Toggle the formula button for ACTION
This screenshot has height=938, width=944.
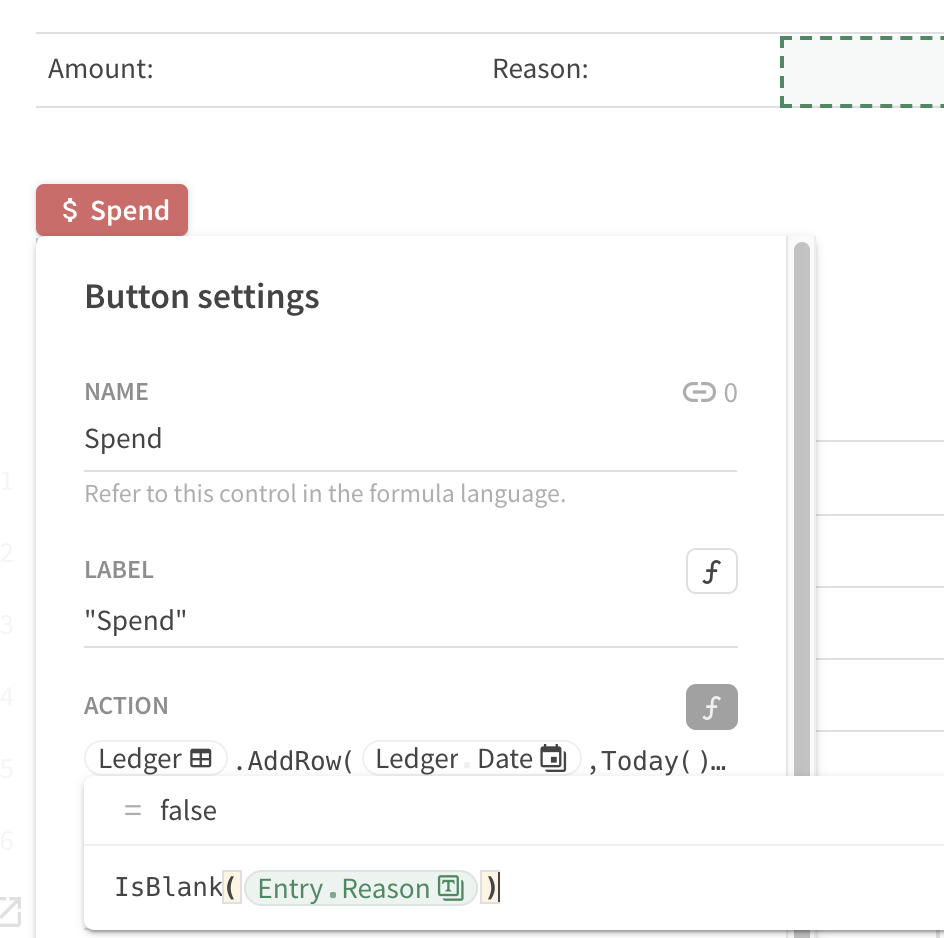coord(711,708)
